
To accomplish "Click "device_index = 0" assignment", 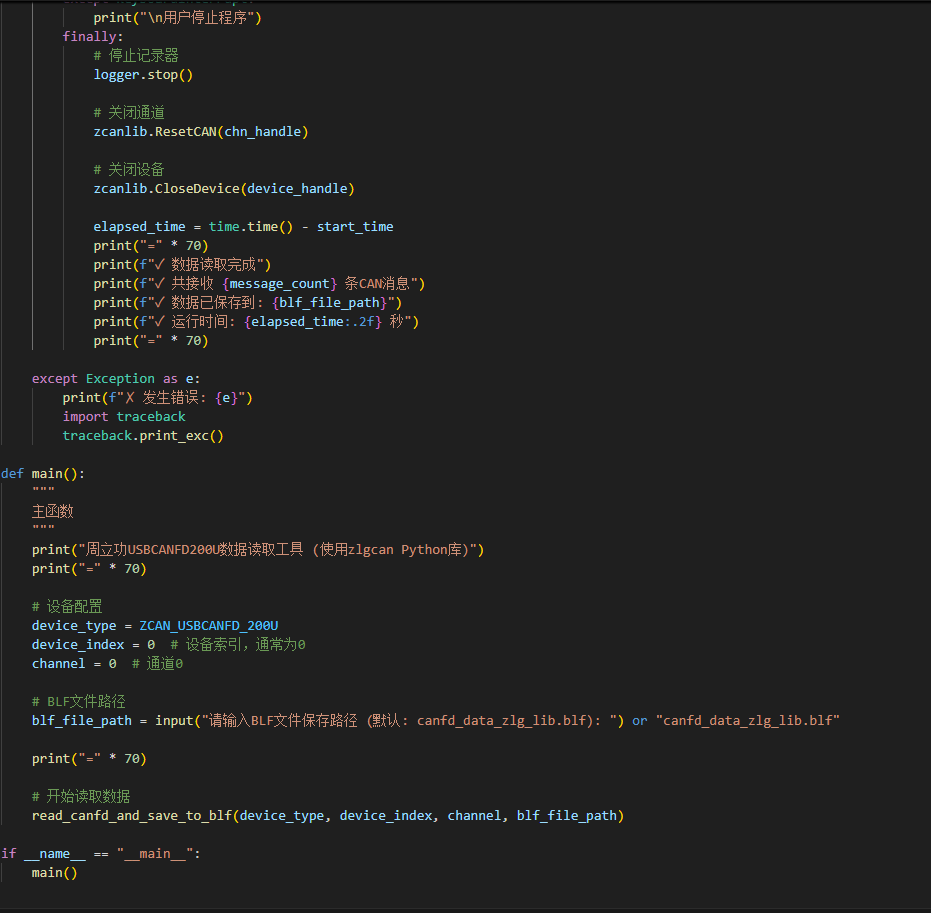I will 93,645.
